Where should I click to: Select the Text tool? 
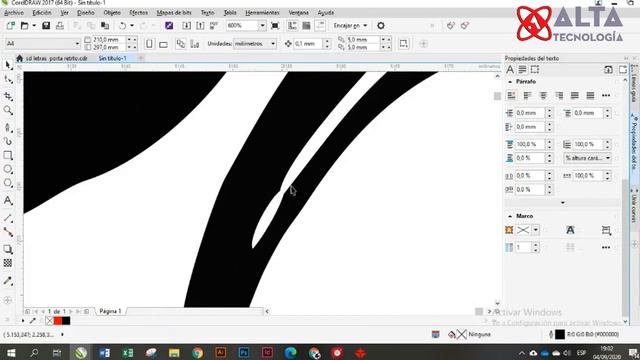coord(8,201)
